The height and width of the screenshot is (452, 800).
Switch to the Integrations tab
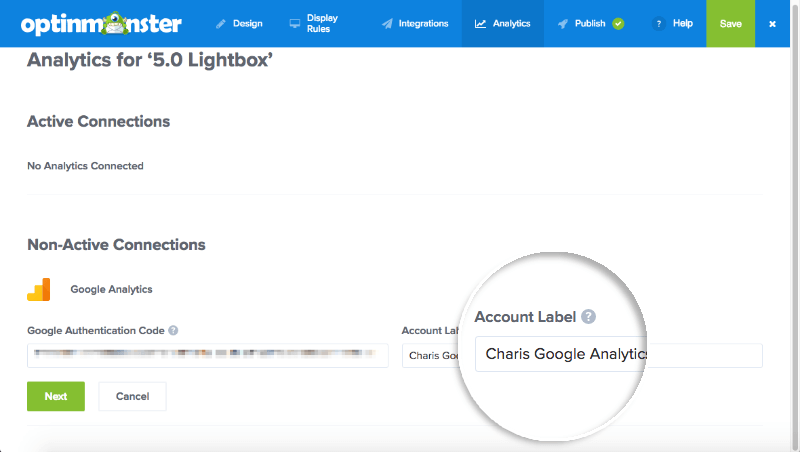[x=415, y=23]
